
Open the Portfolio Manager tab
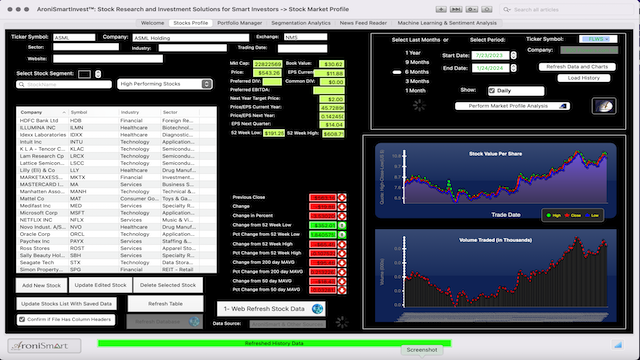click(x=240, y=23)
